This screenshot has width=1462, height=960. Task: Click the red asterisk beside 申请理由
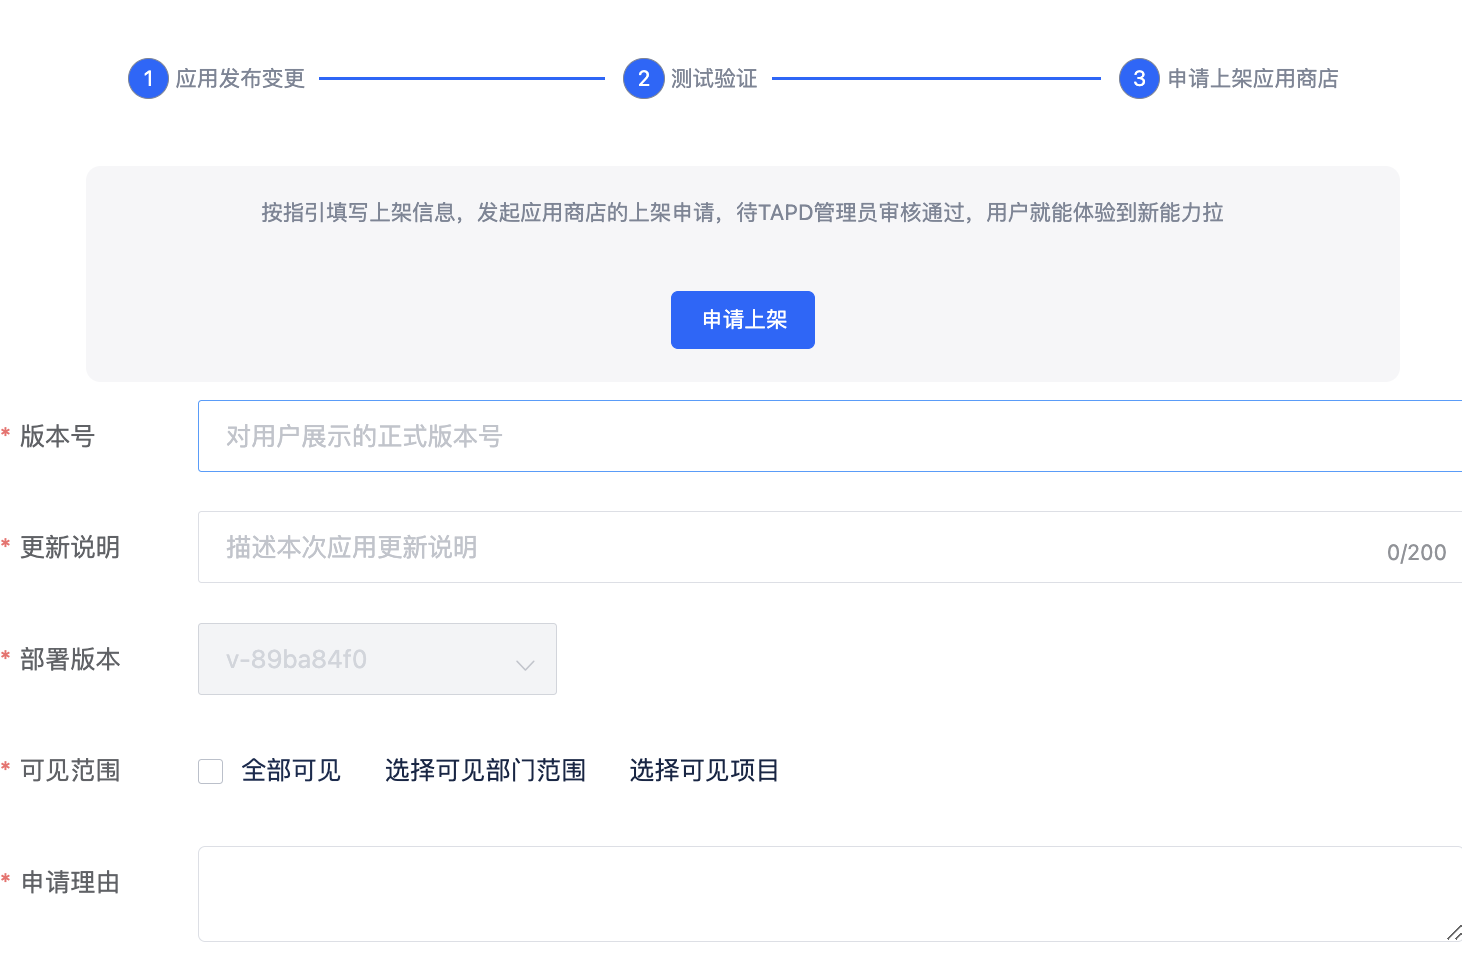pos(7,876)
